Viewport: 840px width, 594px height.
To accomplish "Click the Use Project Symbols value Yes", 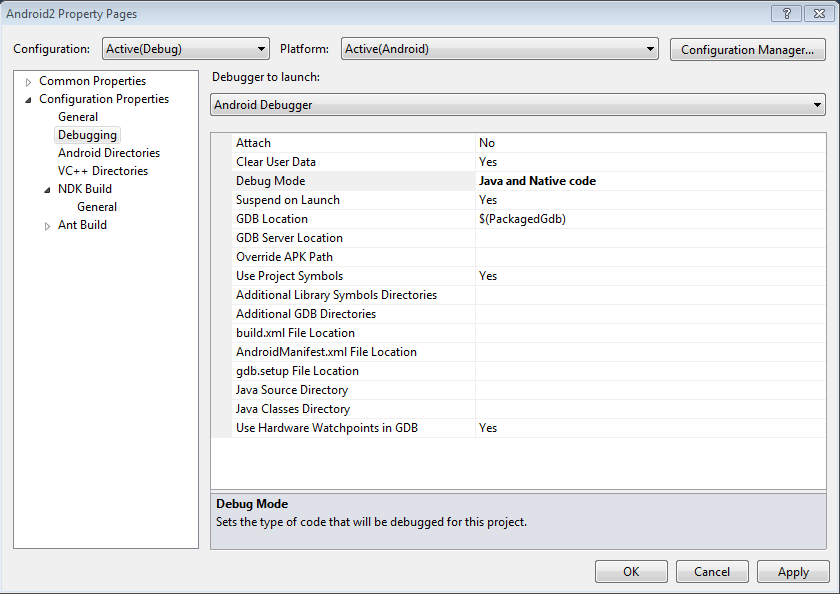I will pyautogui.click(x=488, y=276).
